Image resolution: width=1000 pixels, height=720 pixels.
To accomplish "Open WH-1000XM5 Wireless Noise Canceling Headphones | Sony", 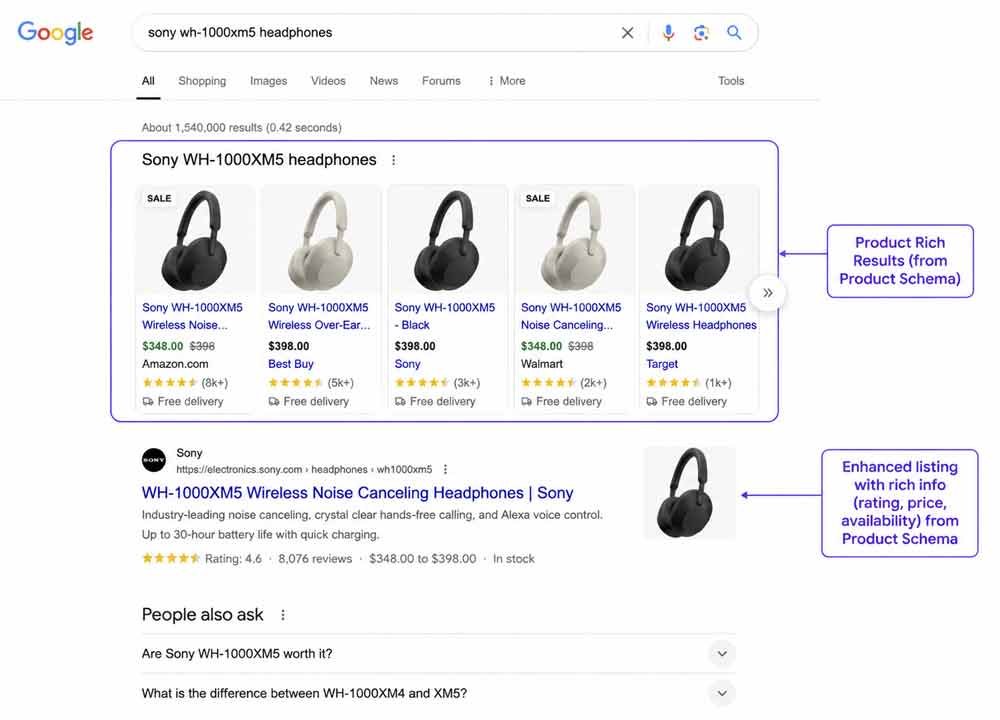I will coord(357,493).
